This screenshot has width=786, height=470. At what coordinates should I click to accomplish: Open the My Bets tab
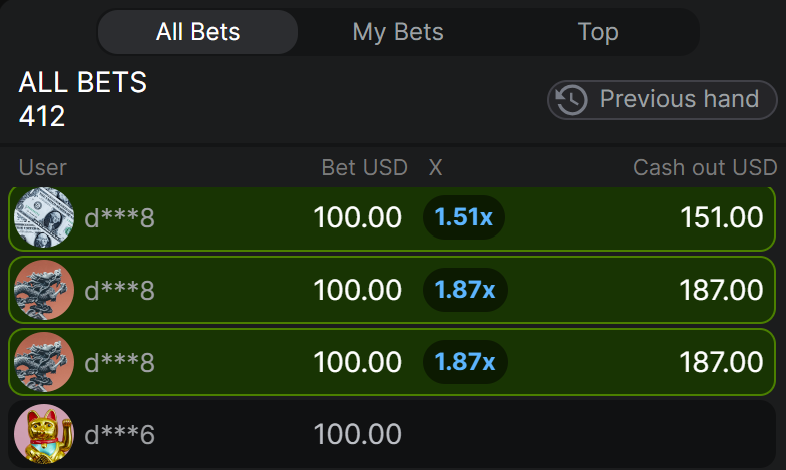[398, 32]
